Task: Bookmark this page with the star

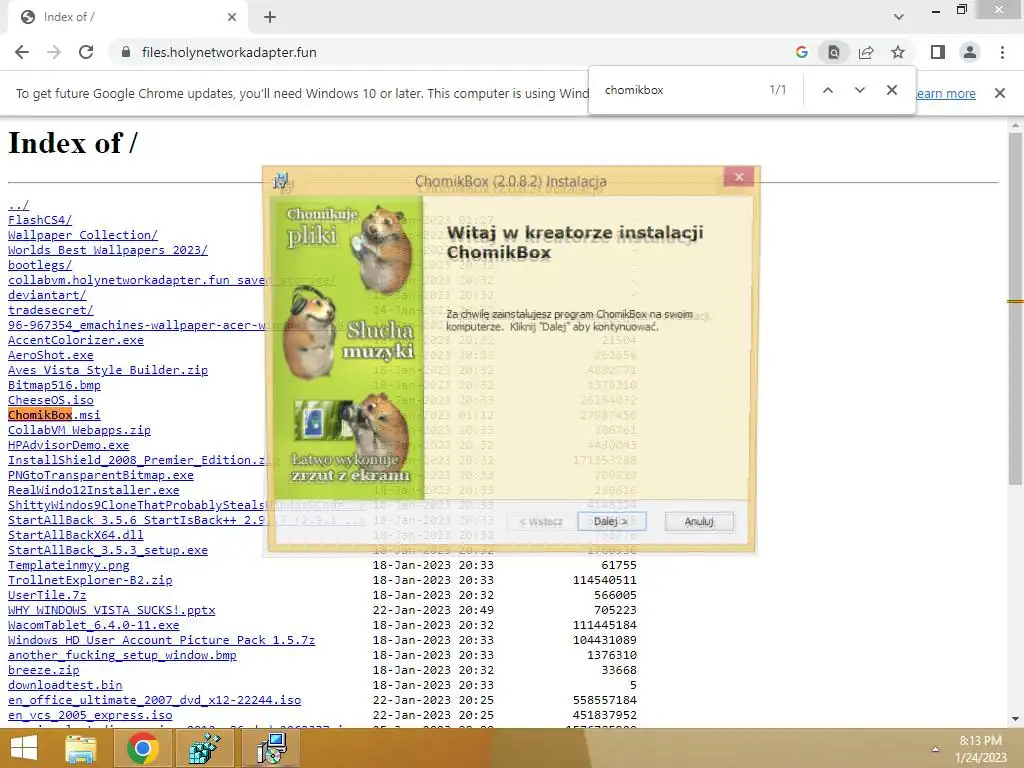Action: pyautogui.click(x=898, y=52)
